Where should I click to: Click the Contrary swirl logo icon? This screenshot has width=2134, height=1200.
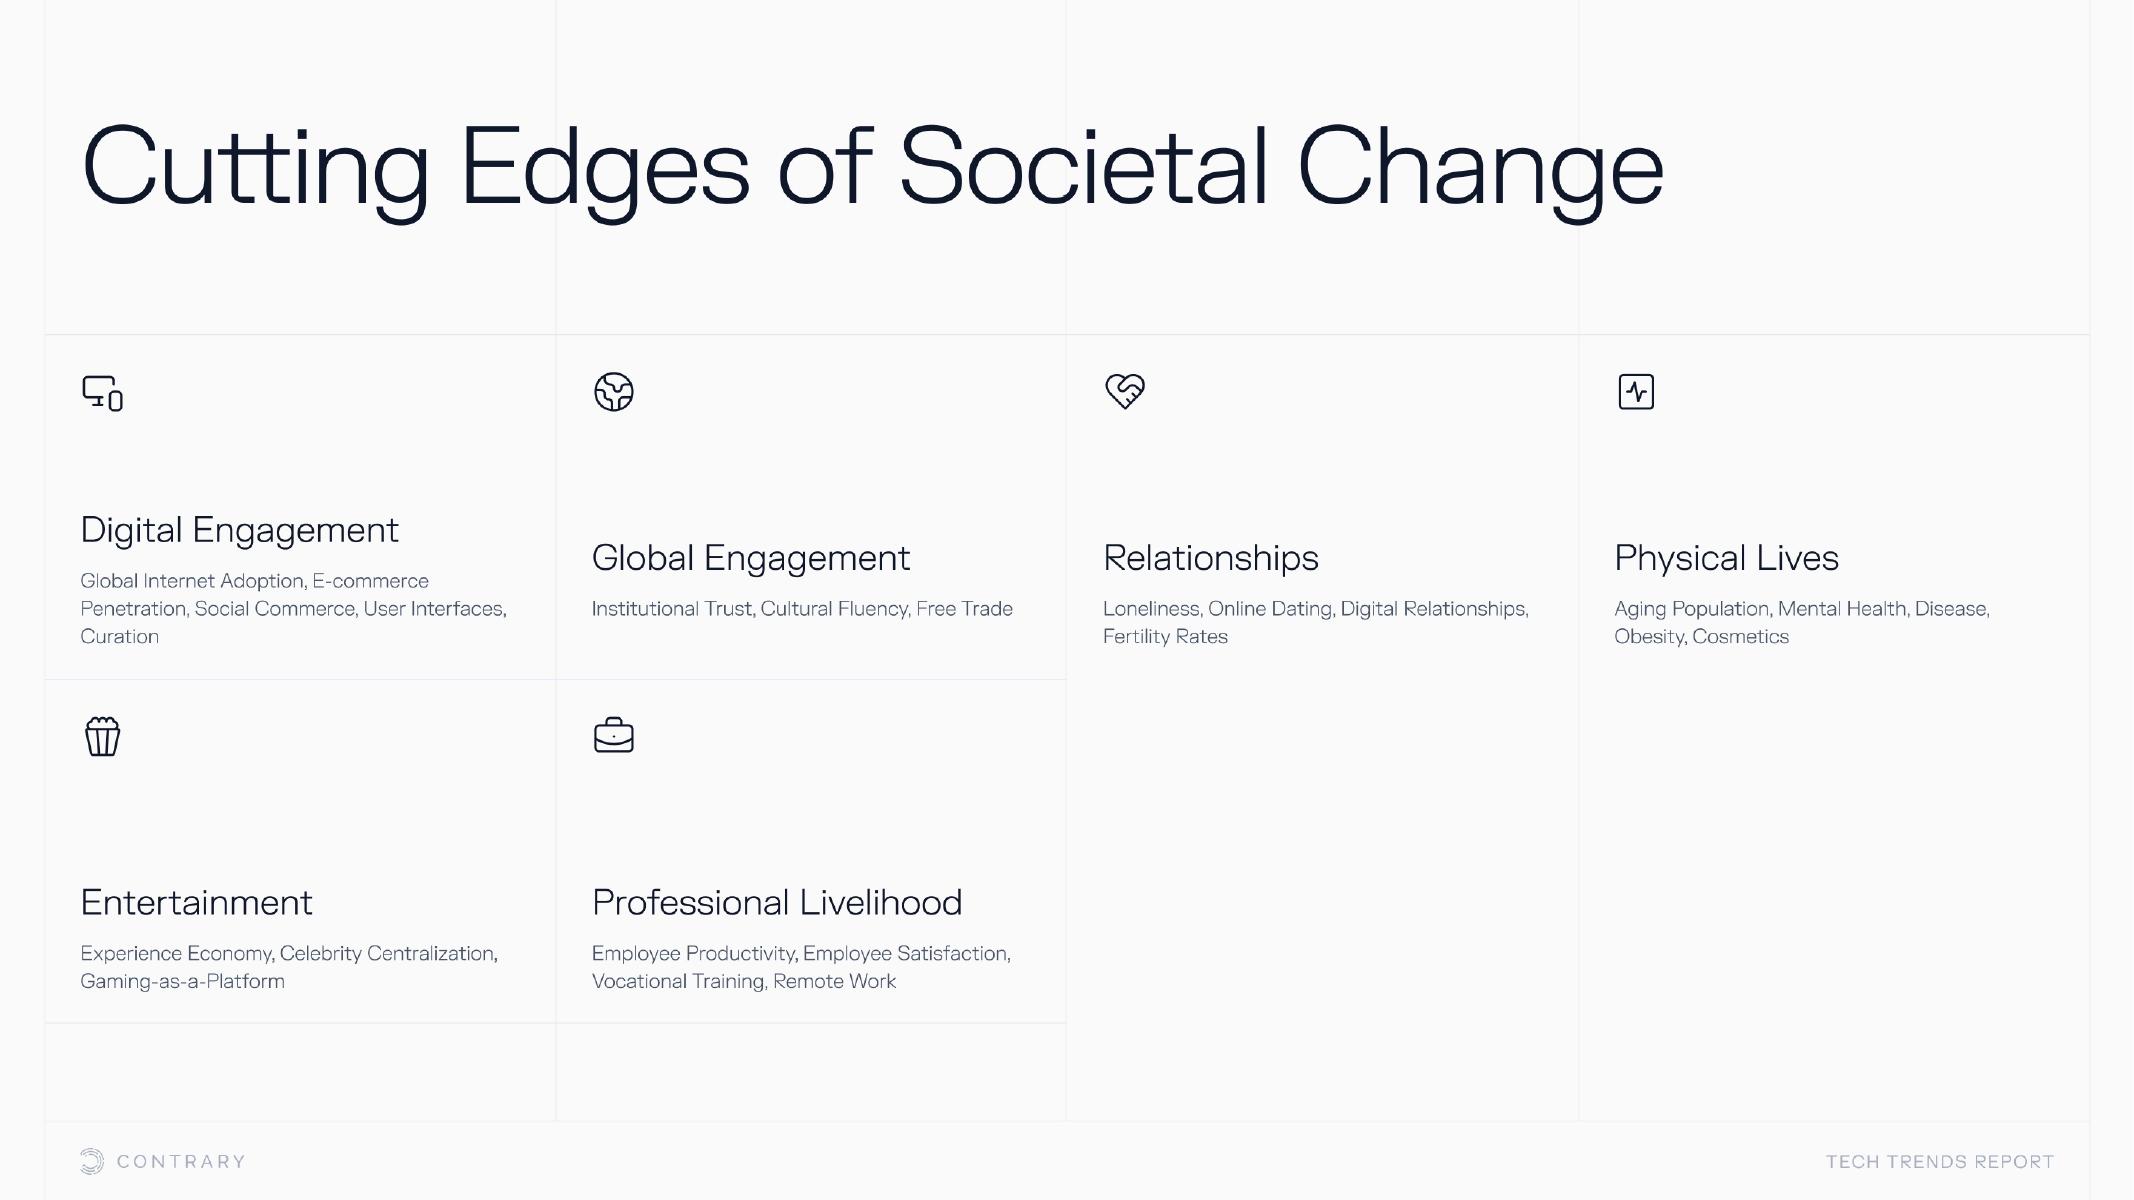click(x=92, y=1161)
